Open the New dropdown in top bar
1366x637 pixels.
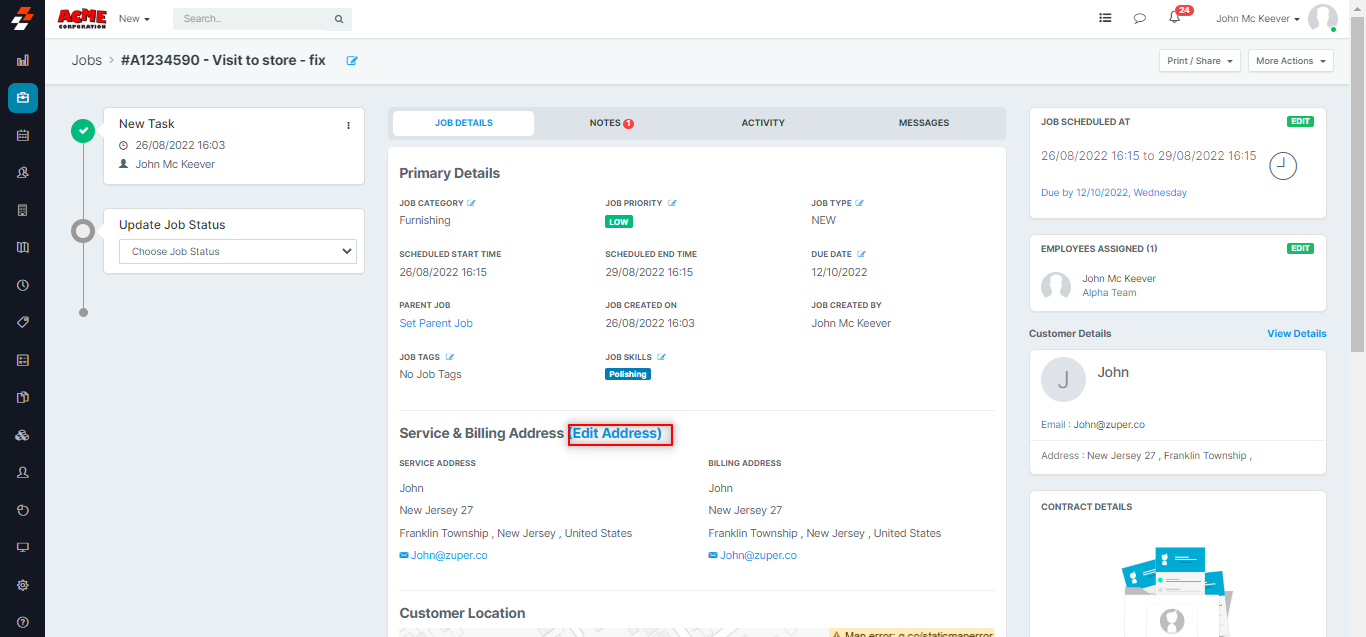tap(134, 19)
